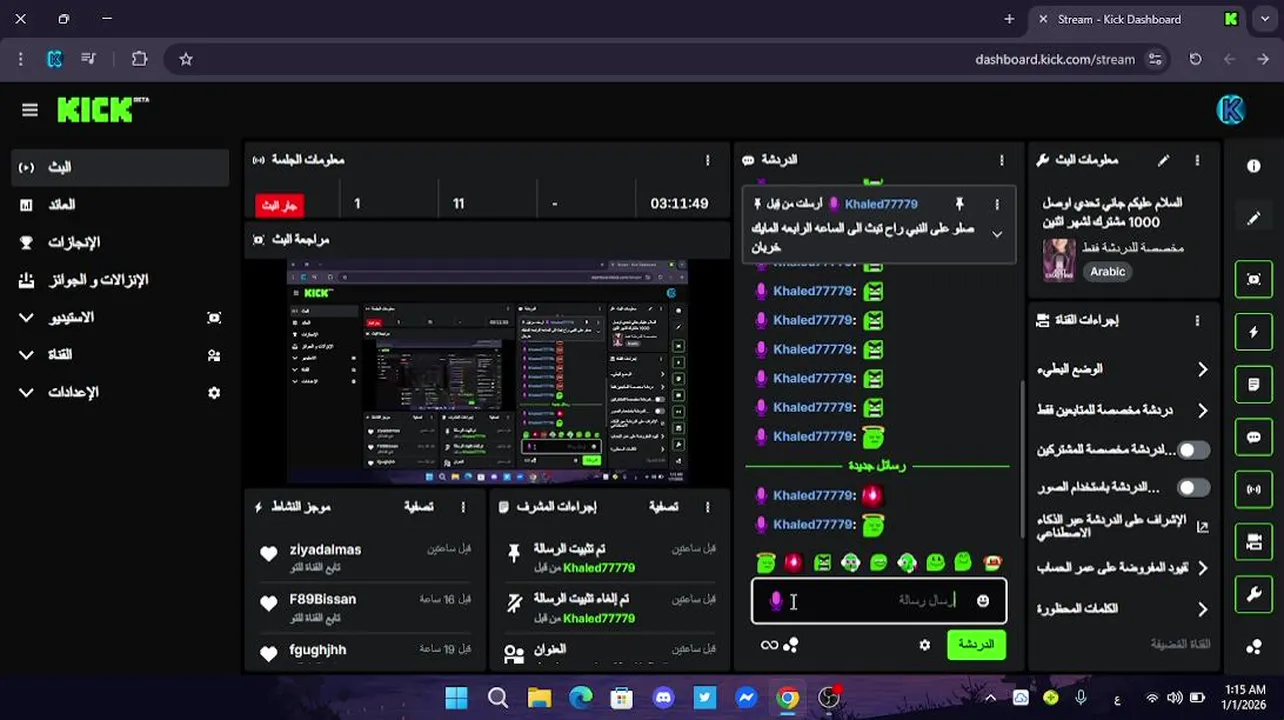Image resolution: width=1284 pixels, height=720 pixels.
Task: Open kebab menu of موجز النشاط panel
Action: (462, 507)
